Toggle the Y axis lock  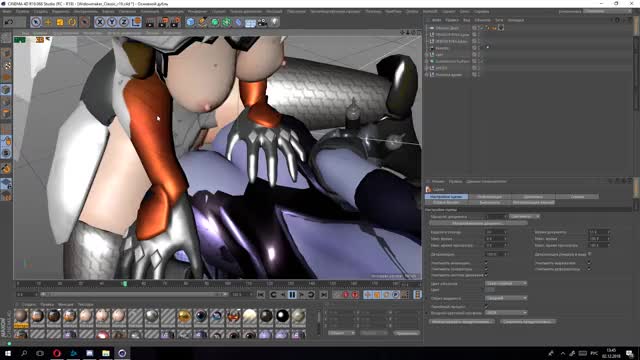click(x=112, y=22)
